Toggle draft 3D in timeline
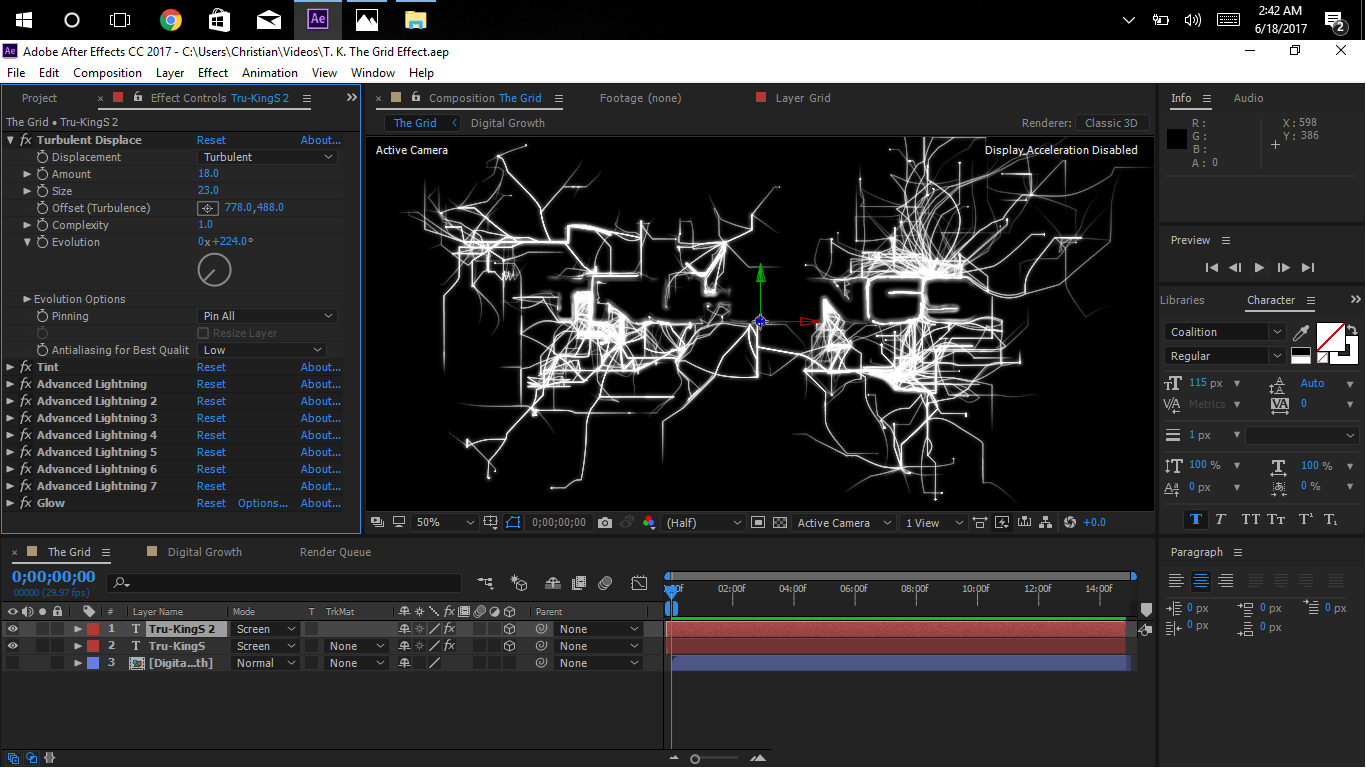The height and width of the screenshot is (768, 1366). click(x=519, y=583)
